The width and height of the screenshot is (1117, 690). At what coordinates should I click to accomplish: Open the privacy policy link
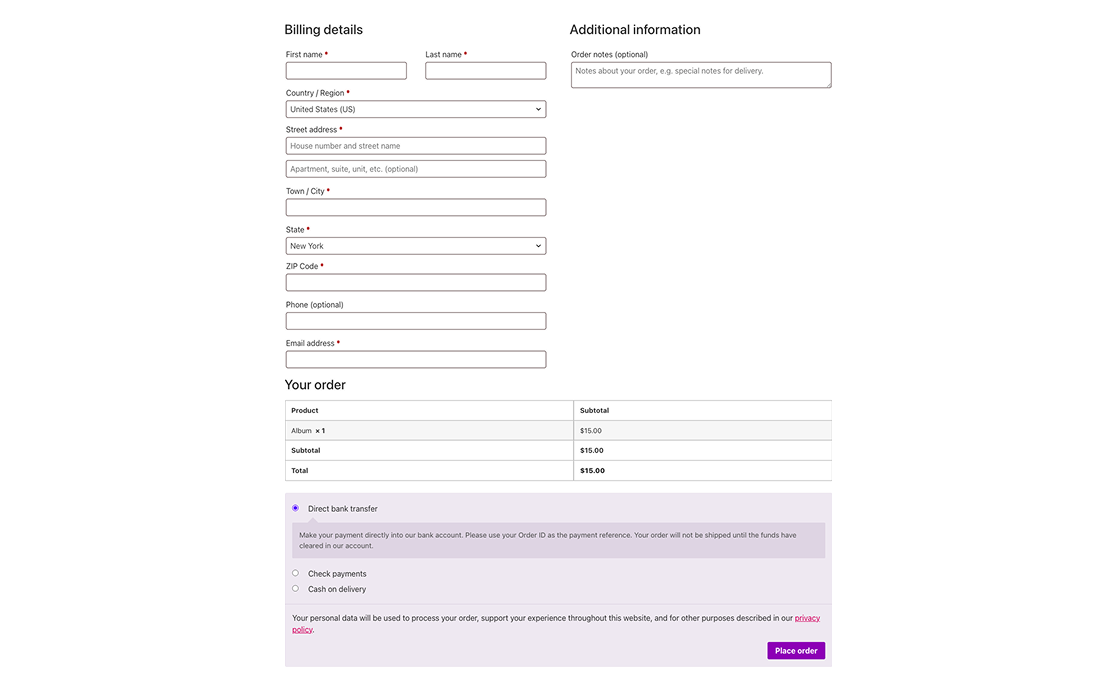806,618
